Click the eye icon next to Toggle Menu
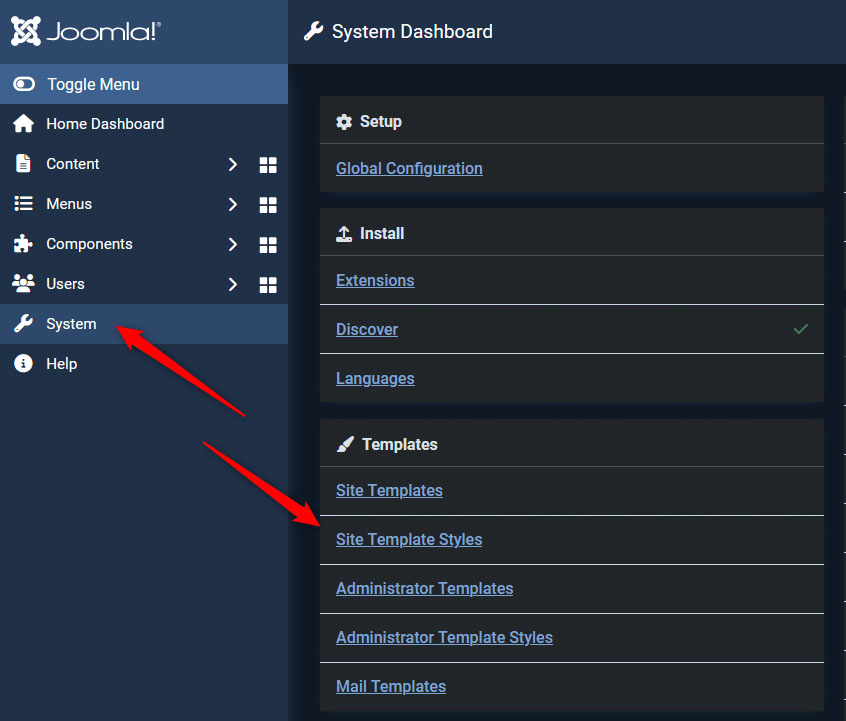The height and width of the screenshot is (721, 846). 23,83
